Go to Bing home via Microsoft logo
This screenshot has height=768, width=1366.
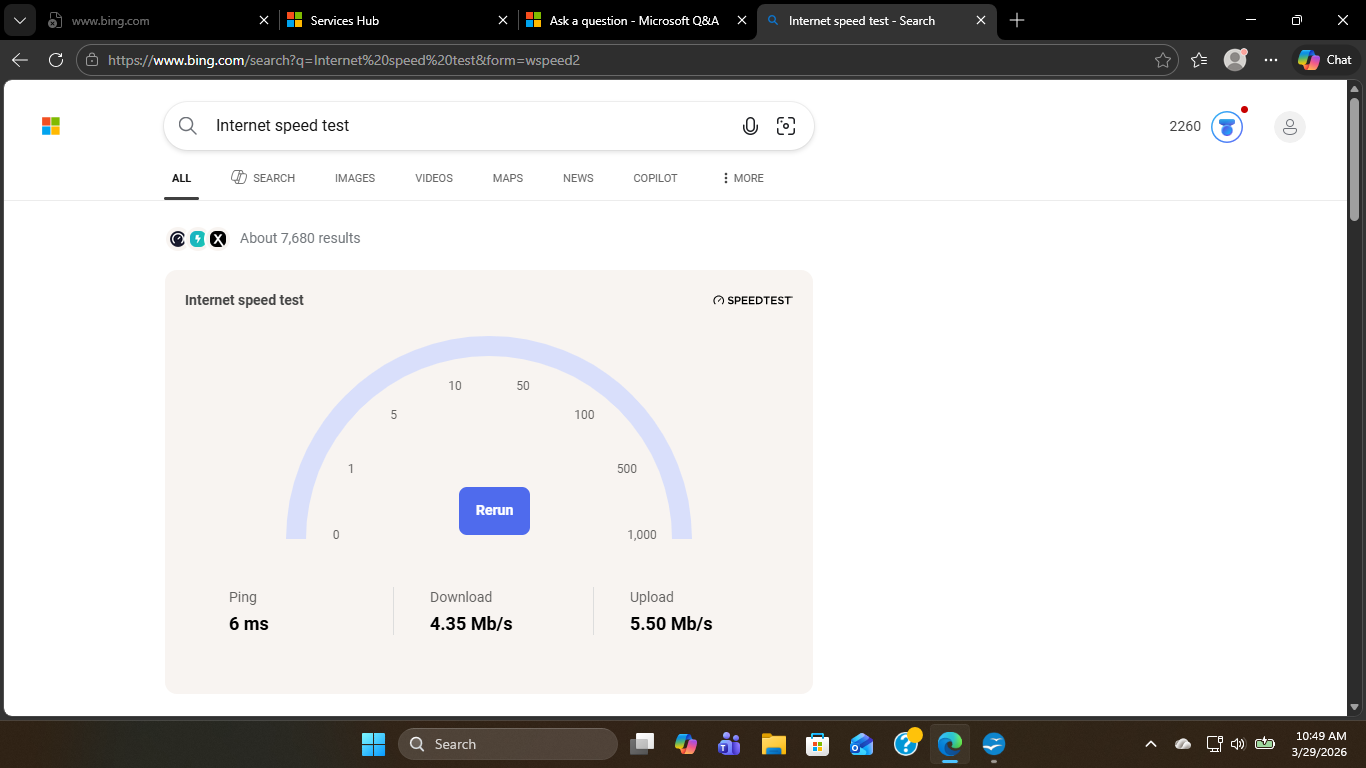pyautogui.click(x=51, y=126)
